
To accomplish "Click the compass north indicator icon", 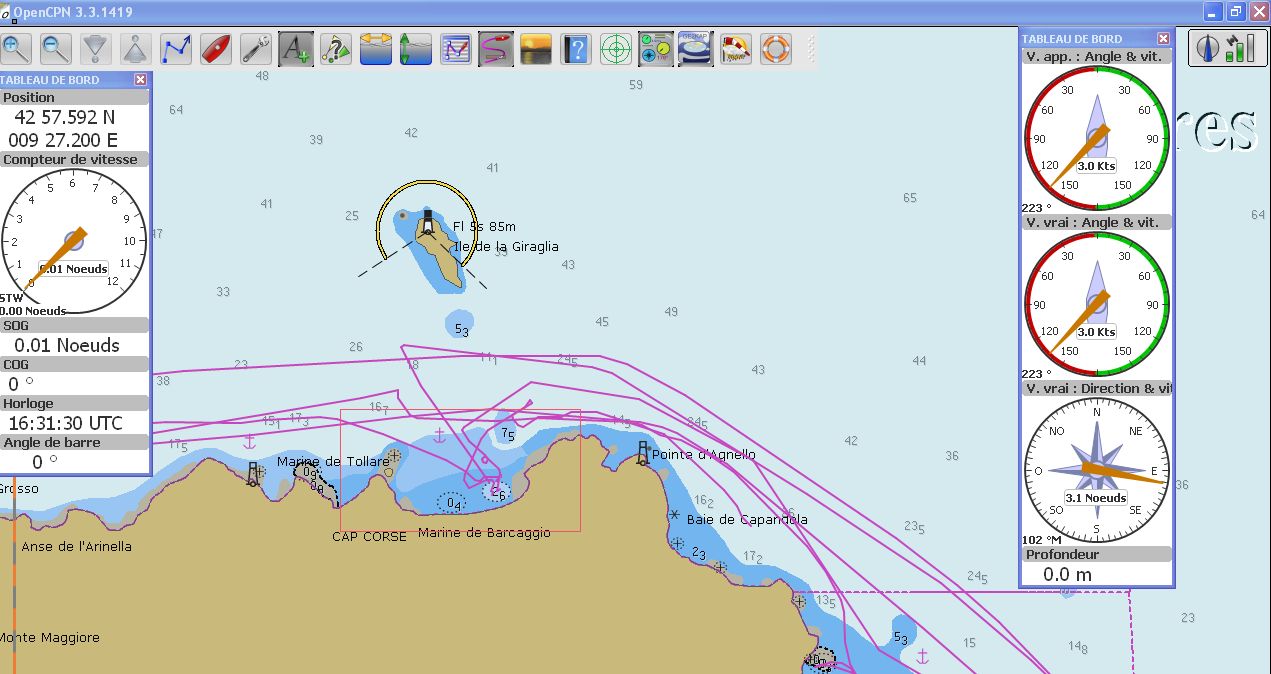I will coord(1208,48).
